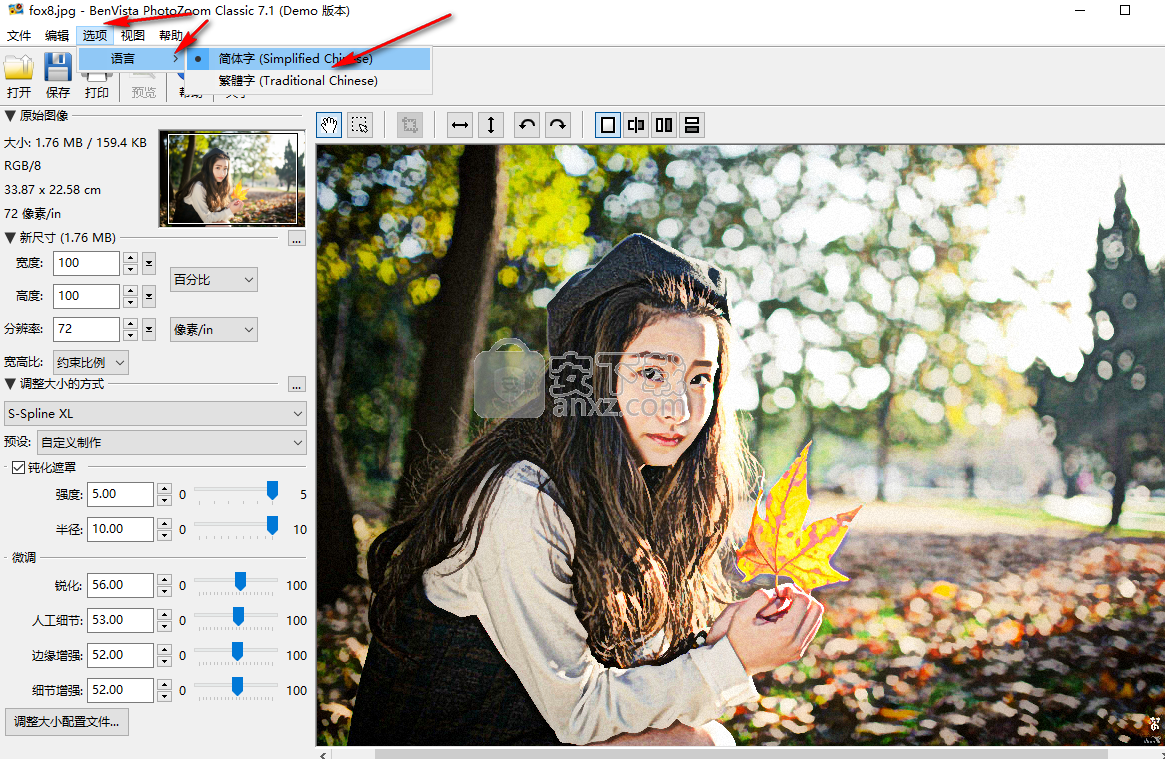
Task: Collapse the 调整大小的方式 resize method section
Action: (x=10, y=384)
